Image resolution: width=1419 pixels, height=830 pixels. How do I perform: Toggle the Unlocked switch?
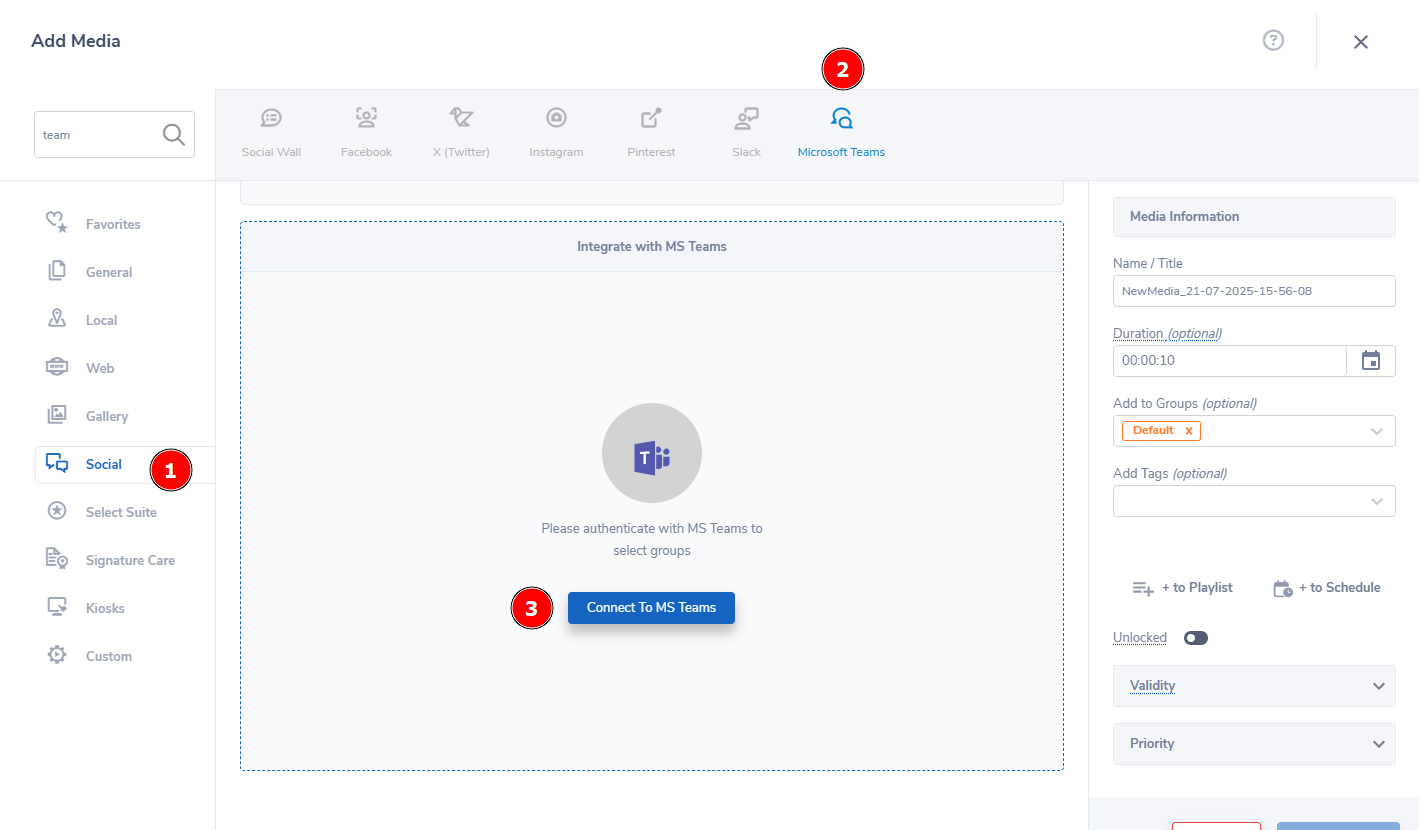click(x=1196, y=638)
